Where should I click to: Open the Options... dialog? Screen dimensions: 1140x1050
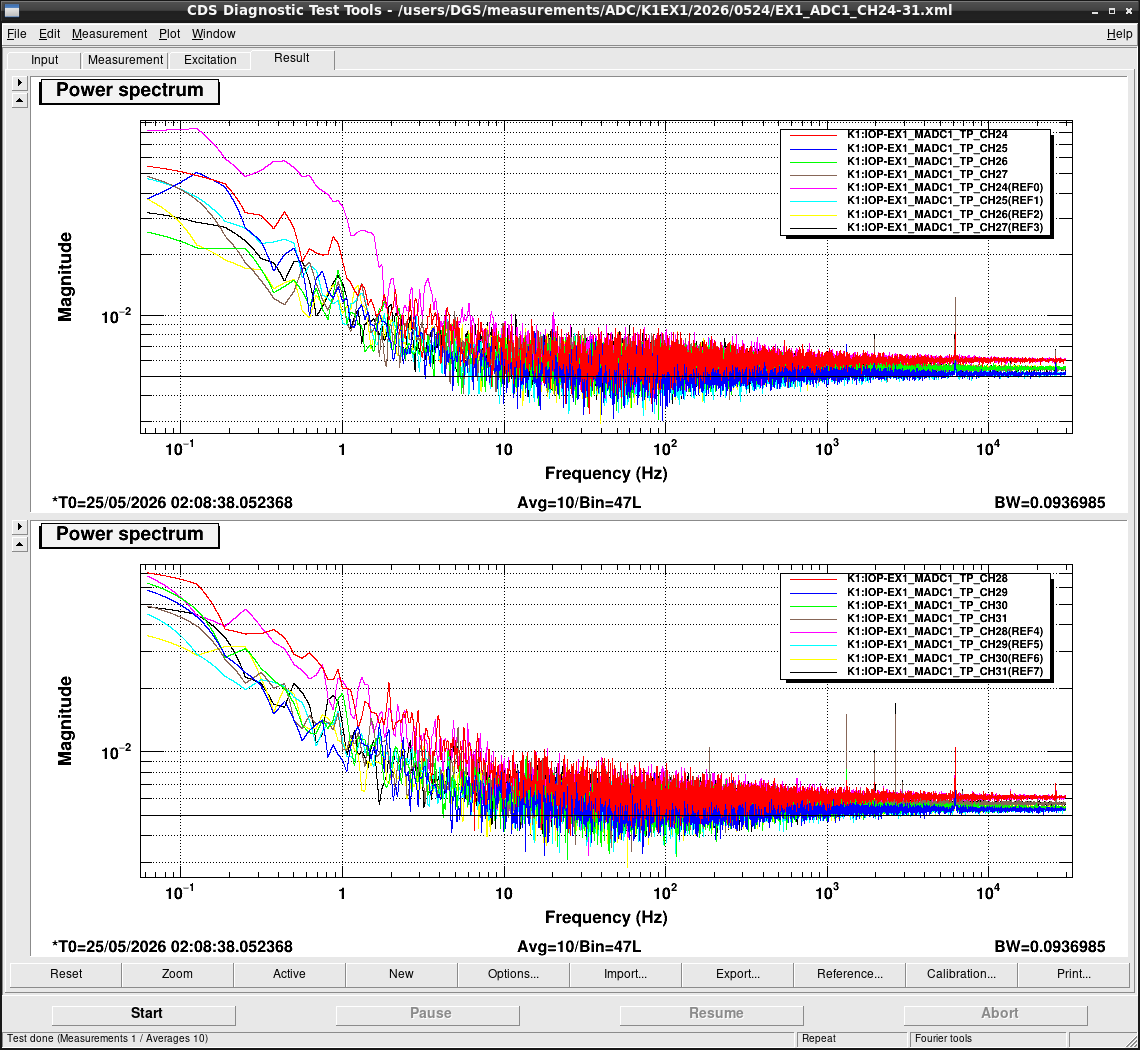pyautogui.click(x=513, y=974)
